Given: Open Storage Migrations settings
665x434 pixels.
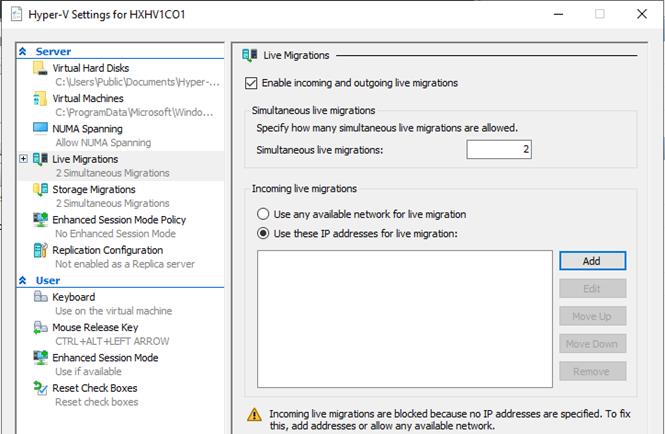Looking at the screenshot, I should click(94, 189).
